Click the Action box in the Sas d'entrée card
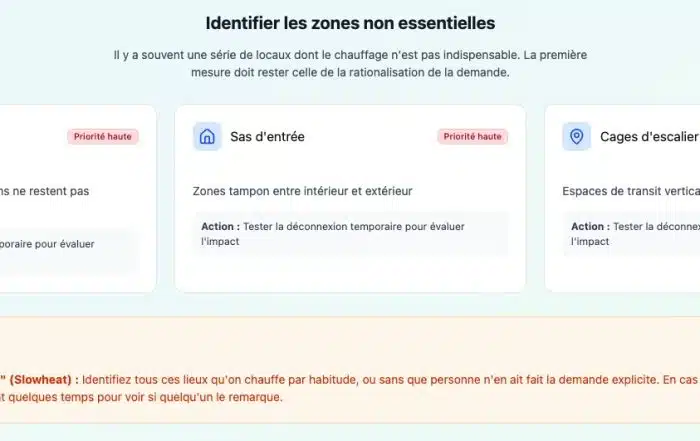 [x=350, y=233]
